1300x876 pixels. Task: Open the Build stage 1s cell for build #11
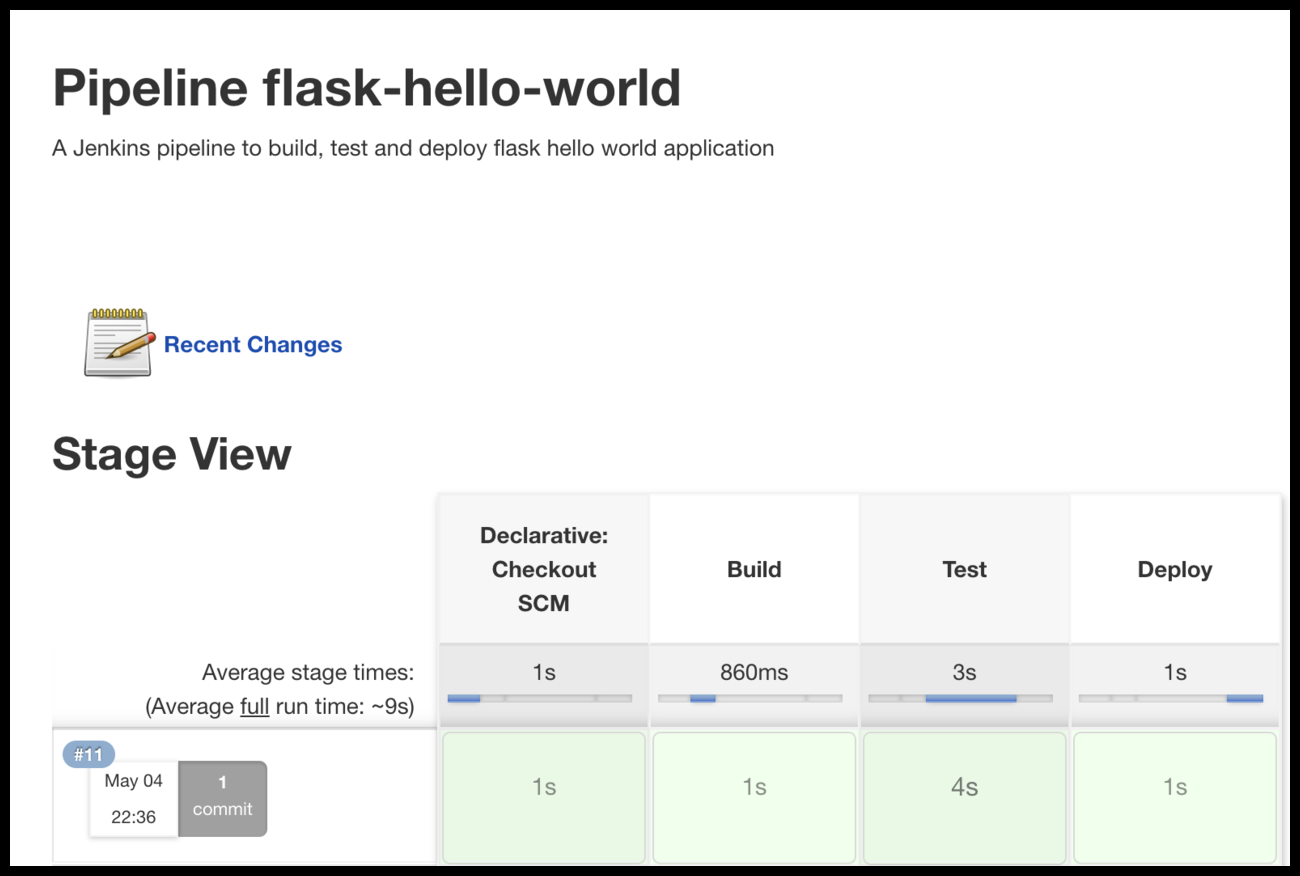click(754, 797)
